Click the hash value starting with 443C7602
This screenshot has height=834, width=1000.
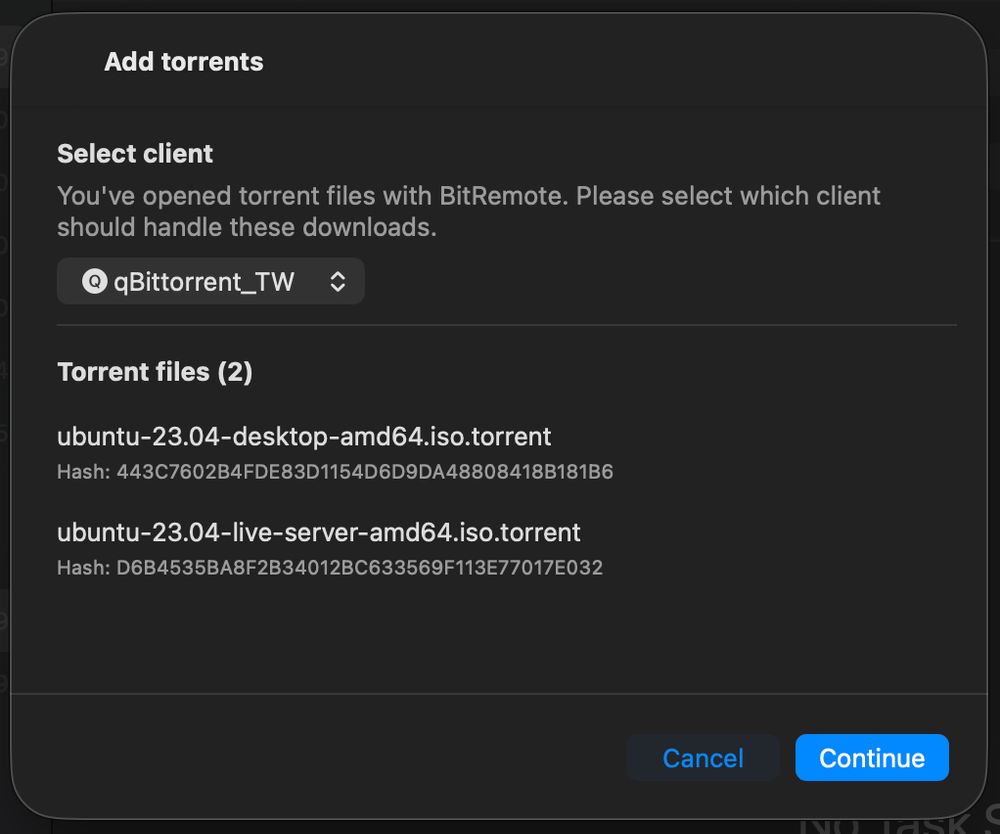point(365,472)
